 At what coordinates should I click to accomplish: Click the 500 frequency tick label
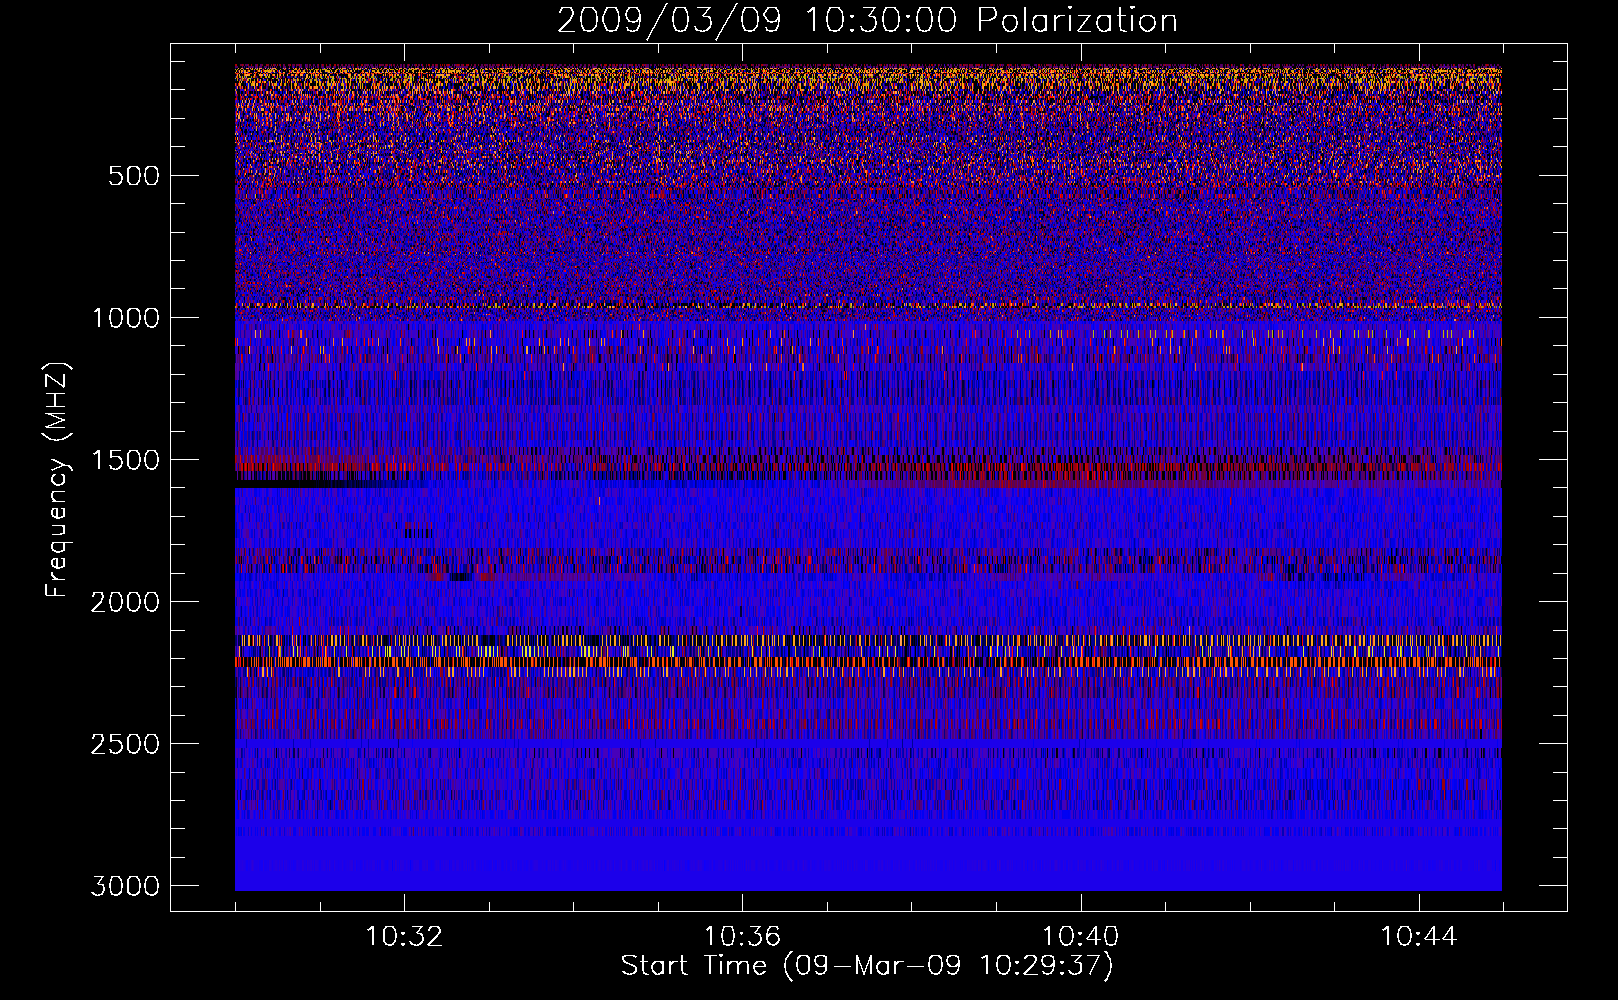134,176
